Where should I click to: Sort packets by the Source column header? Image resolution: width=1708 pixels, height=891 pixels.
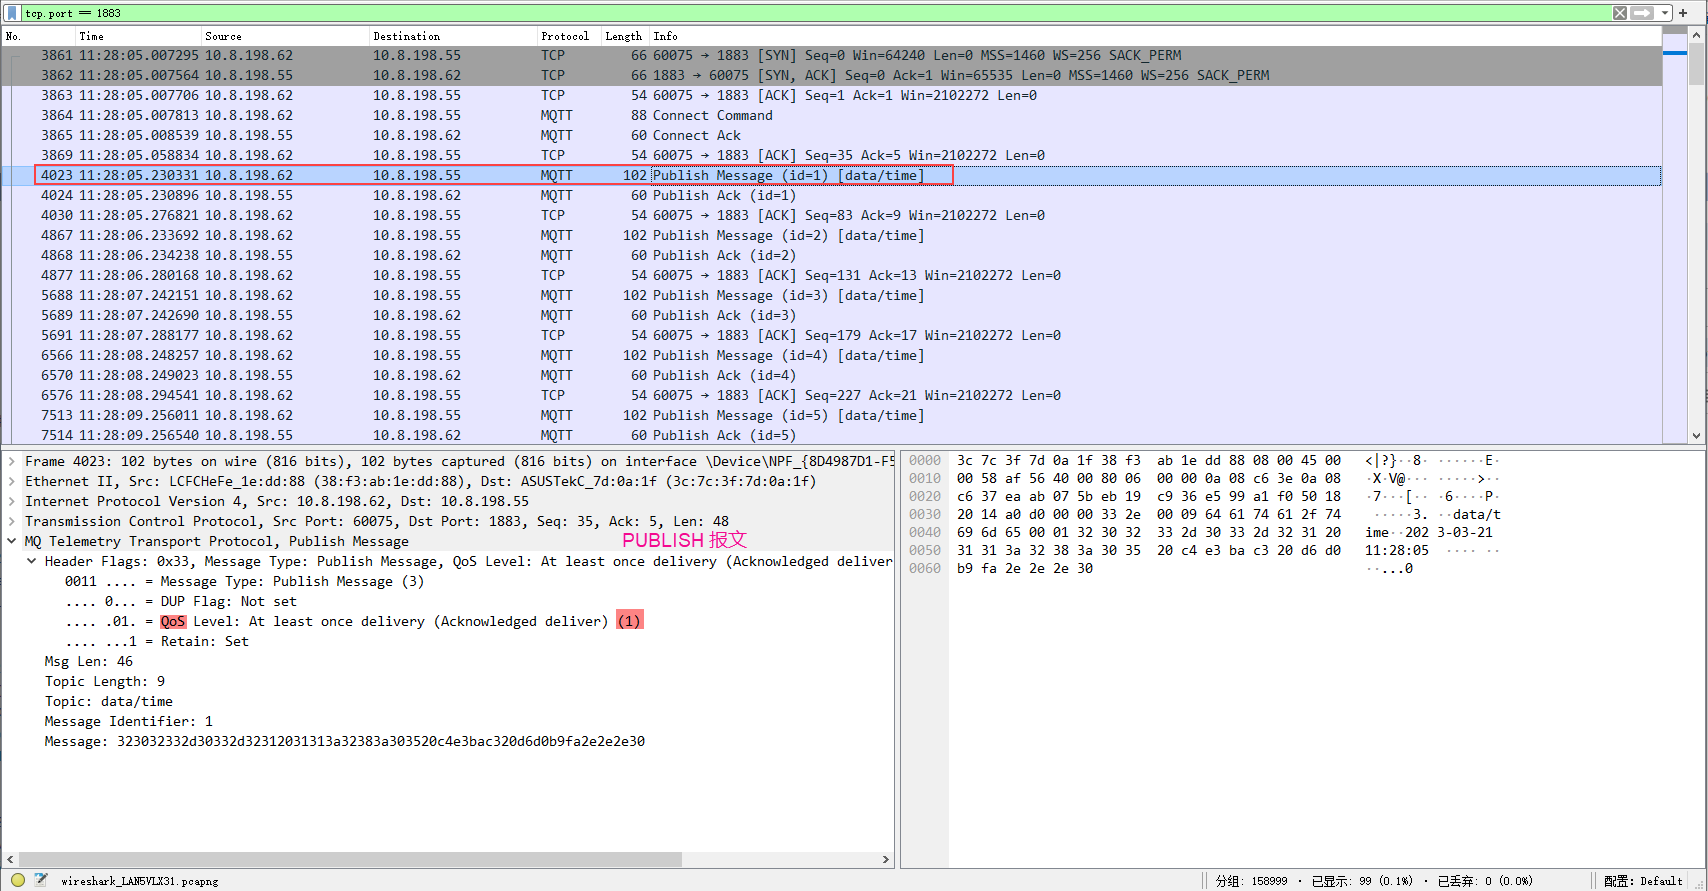285,36
